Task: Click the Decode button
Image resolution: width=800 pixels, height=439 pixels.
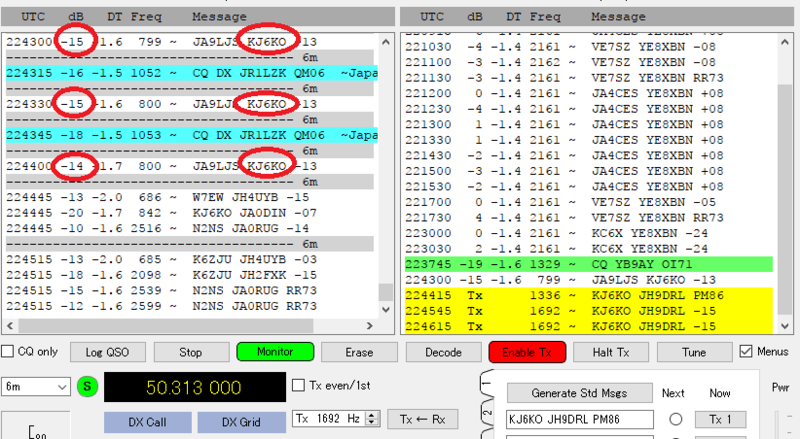Action: (443, 352)
